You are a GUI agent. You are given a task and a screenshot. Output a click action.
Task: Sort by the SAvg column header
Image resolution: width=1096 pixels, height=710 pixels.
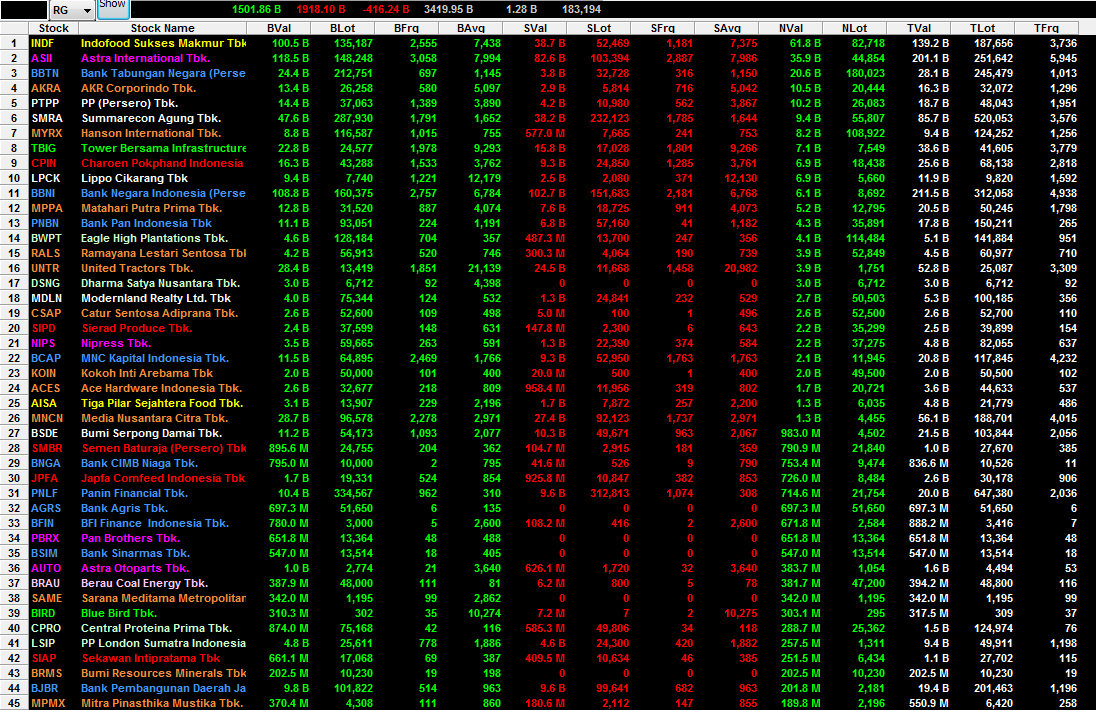[x=728, y=28]
